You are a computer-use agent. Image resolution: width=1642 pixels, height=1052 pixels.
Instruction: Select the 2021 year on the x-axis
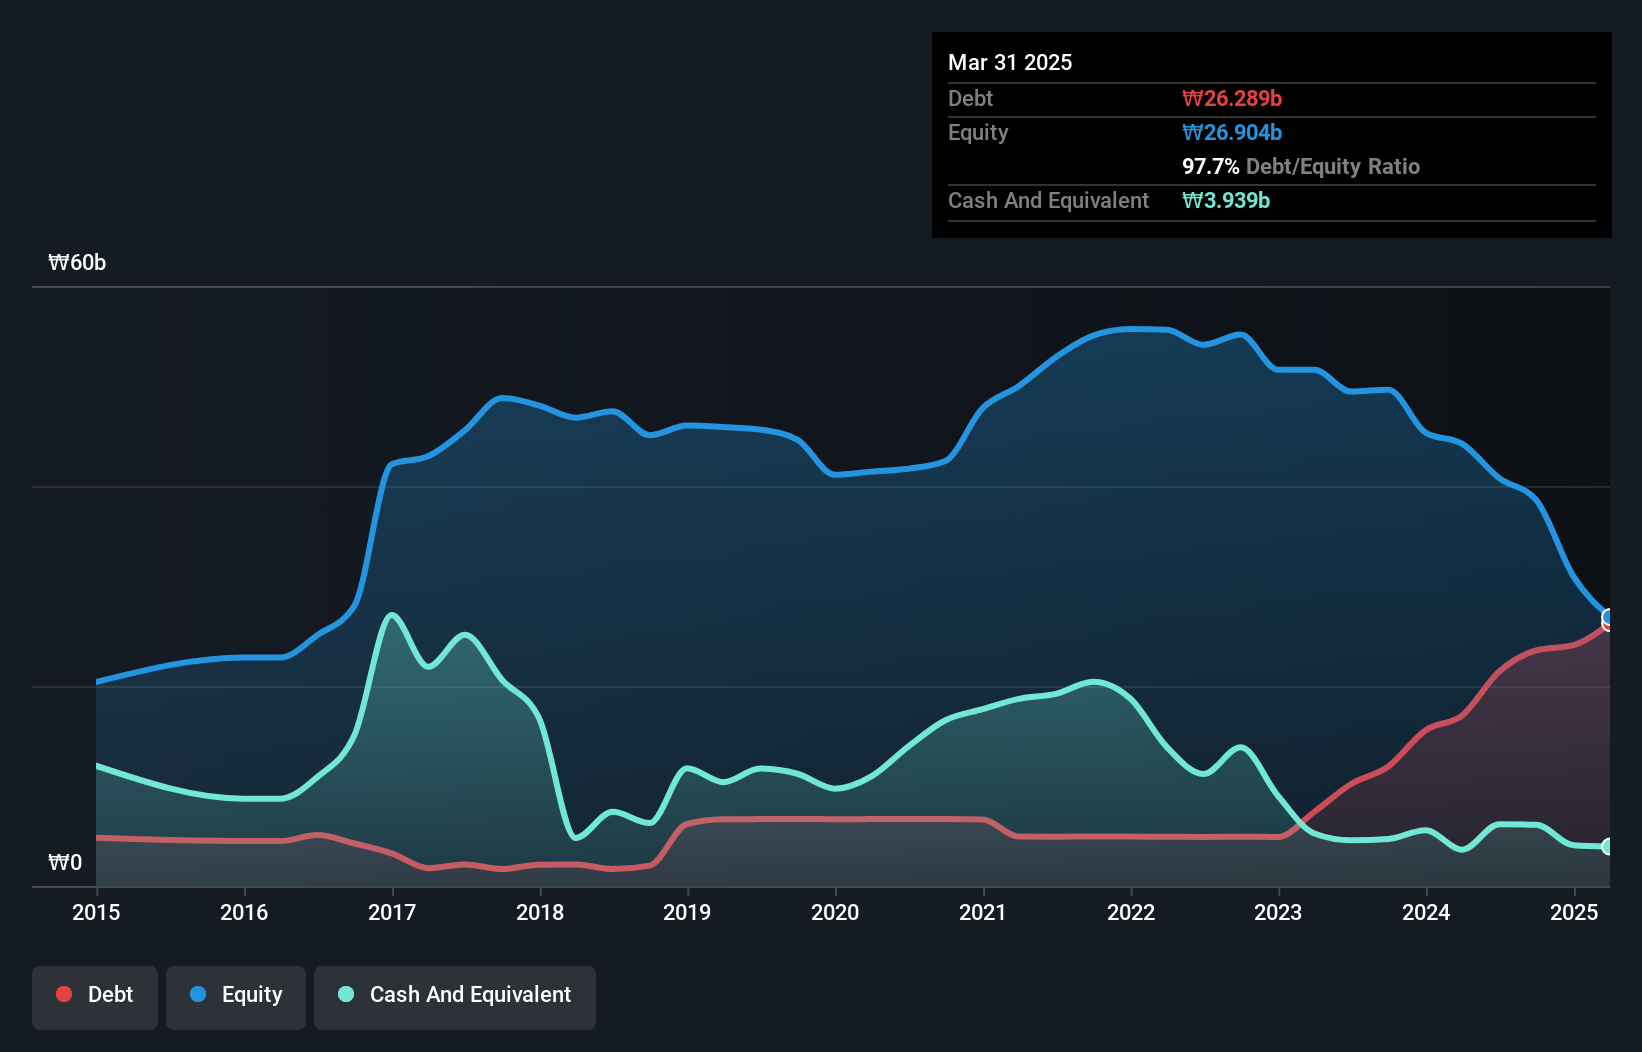(983, 912)
